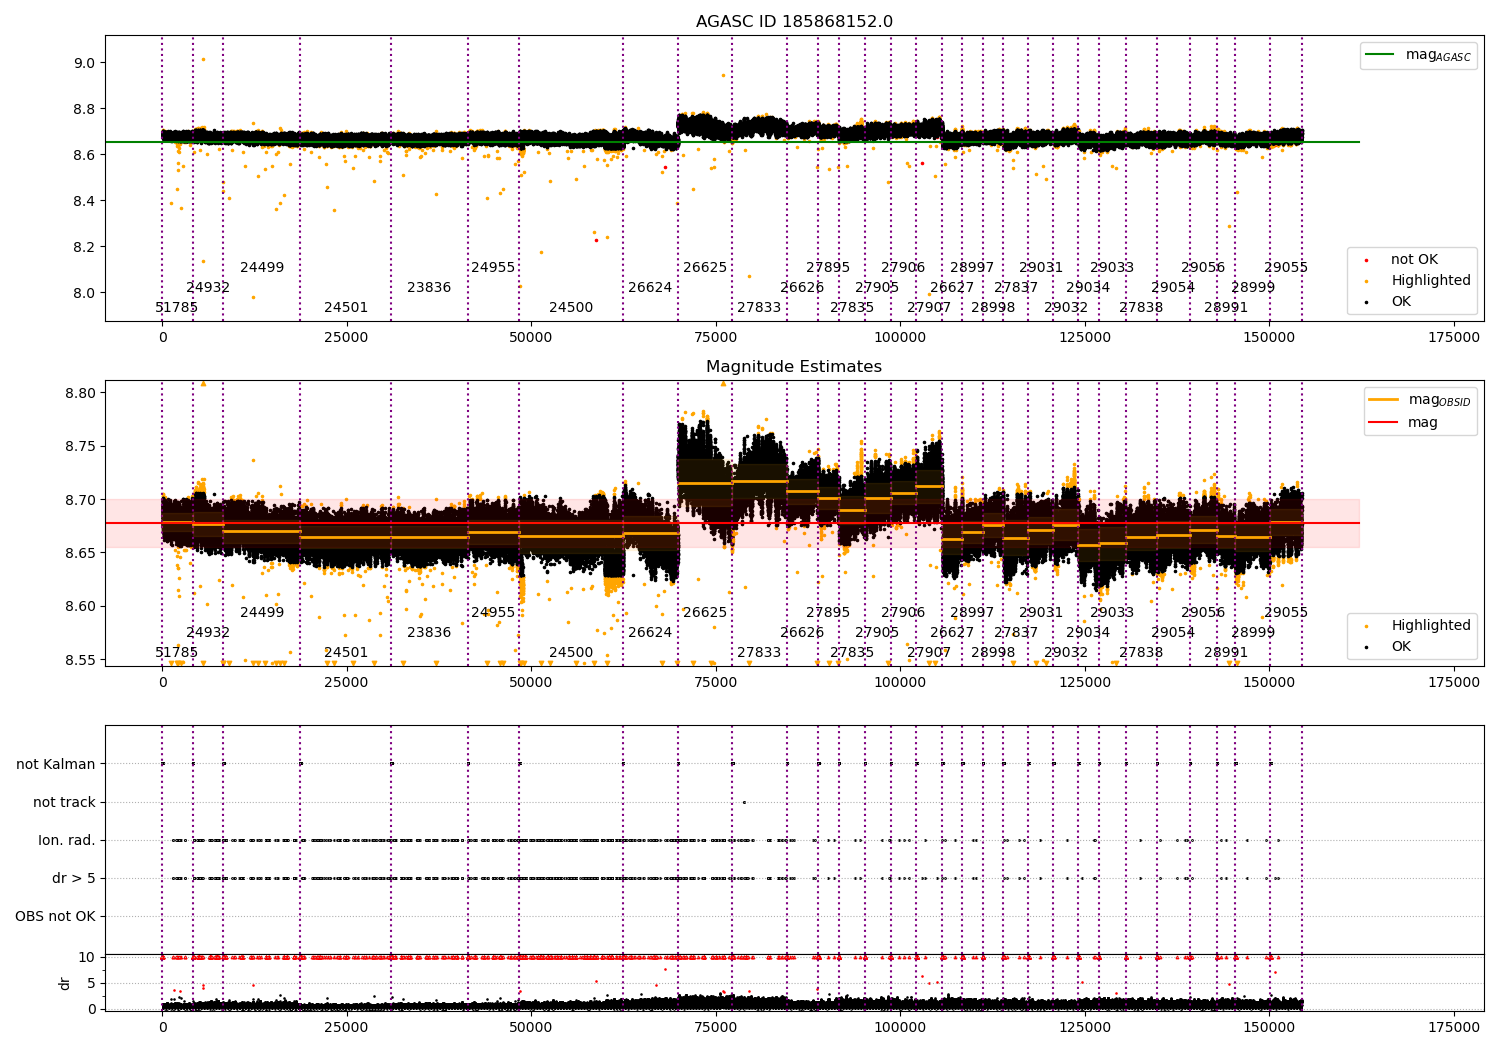Click obsid label 29055 in top plot
The height and width of the screenshot is (1050, 1500).
coord(1286,267)
